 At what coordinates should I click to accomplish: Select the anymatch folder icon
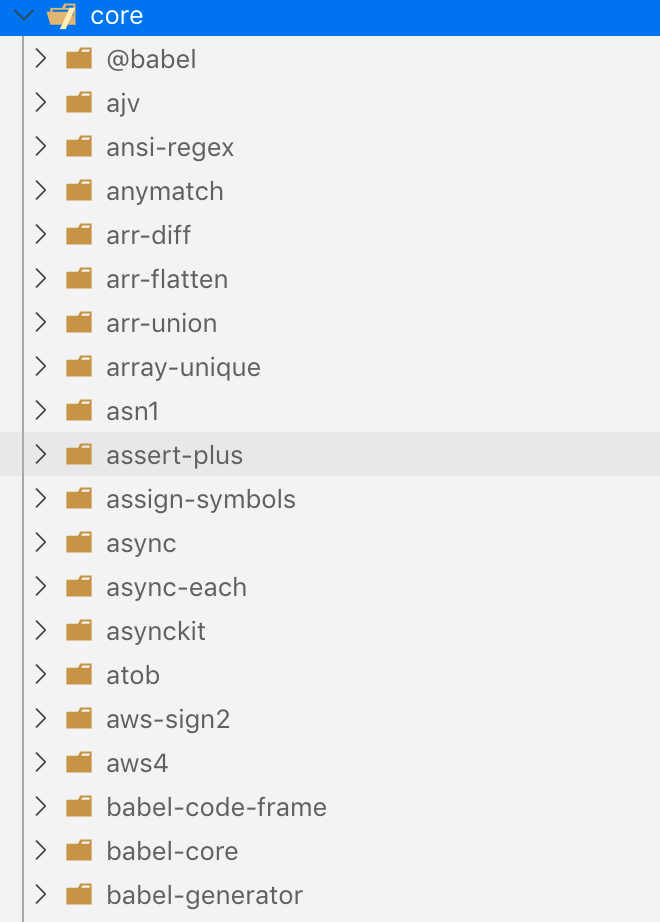point(79,191)
